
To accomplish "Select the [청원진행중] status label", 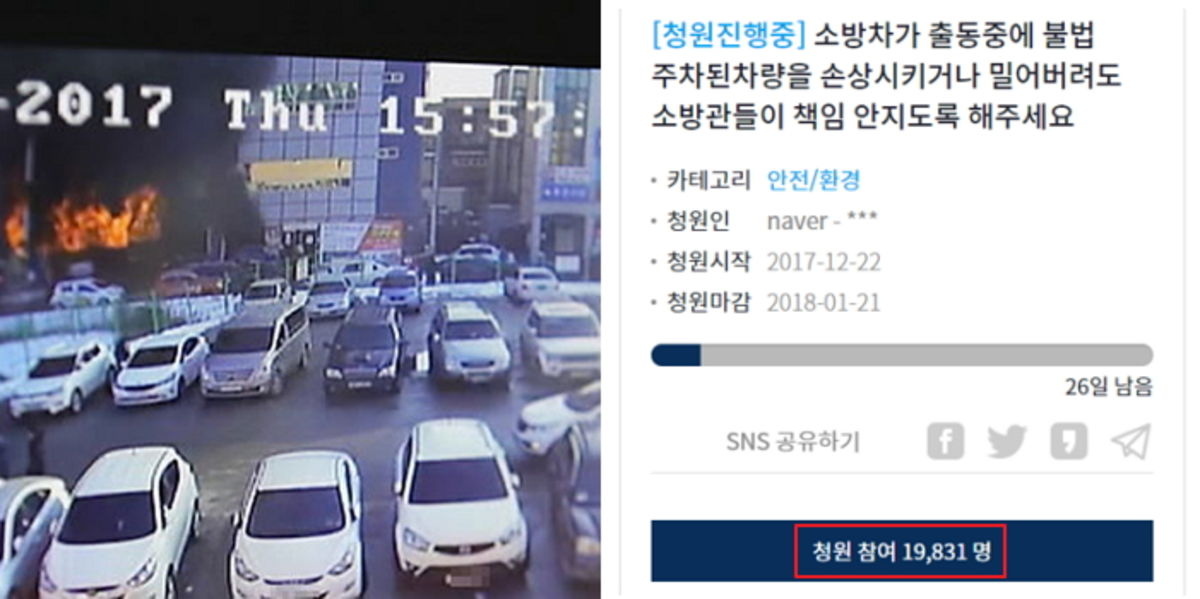I will (x=728, y=36).
